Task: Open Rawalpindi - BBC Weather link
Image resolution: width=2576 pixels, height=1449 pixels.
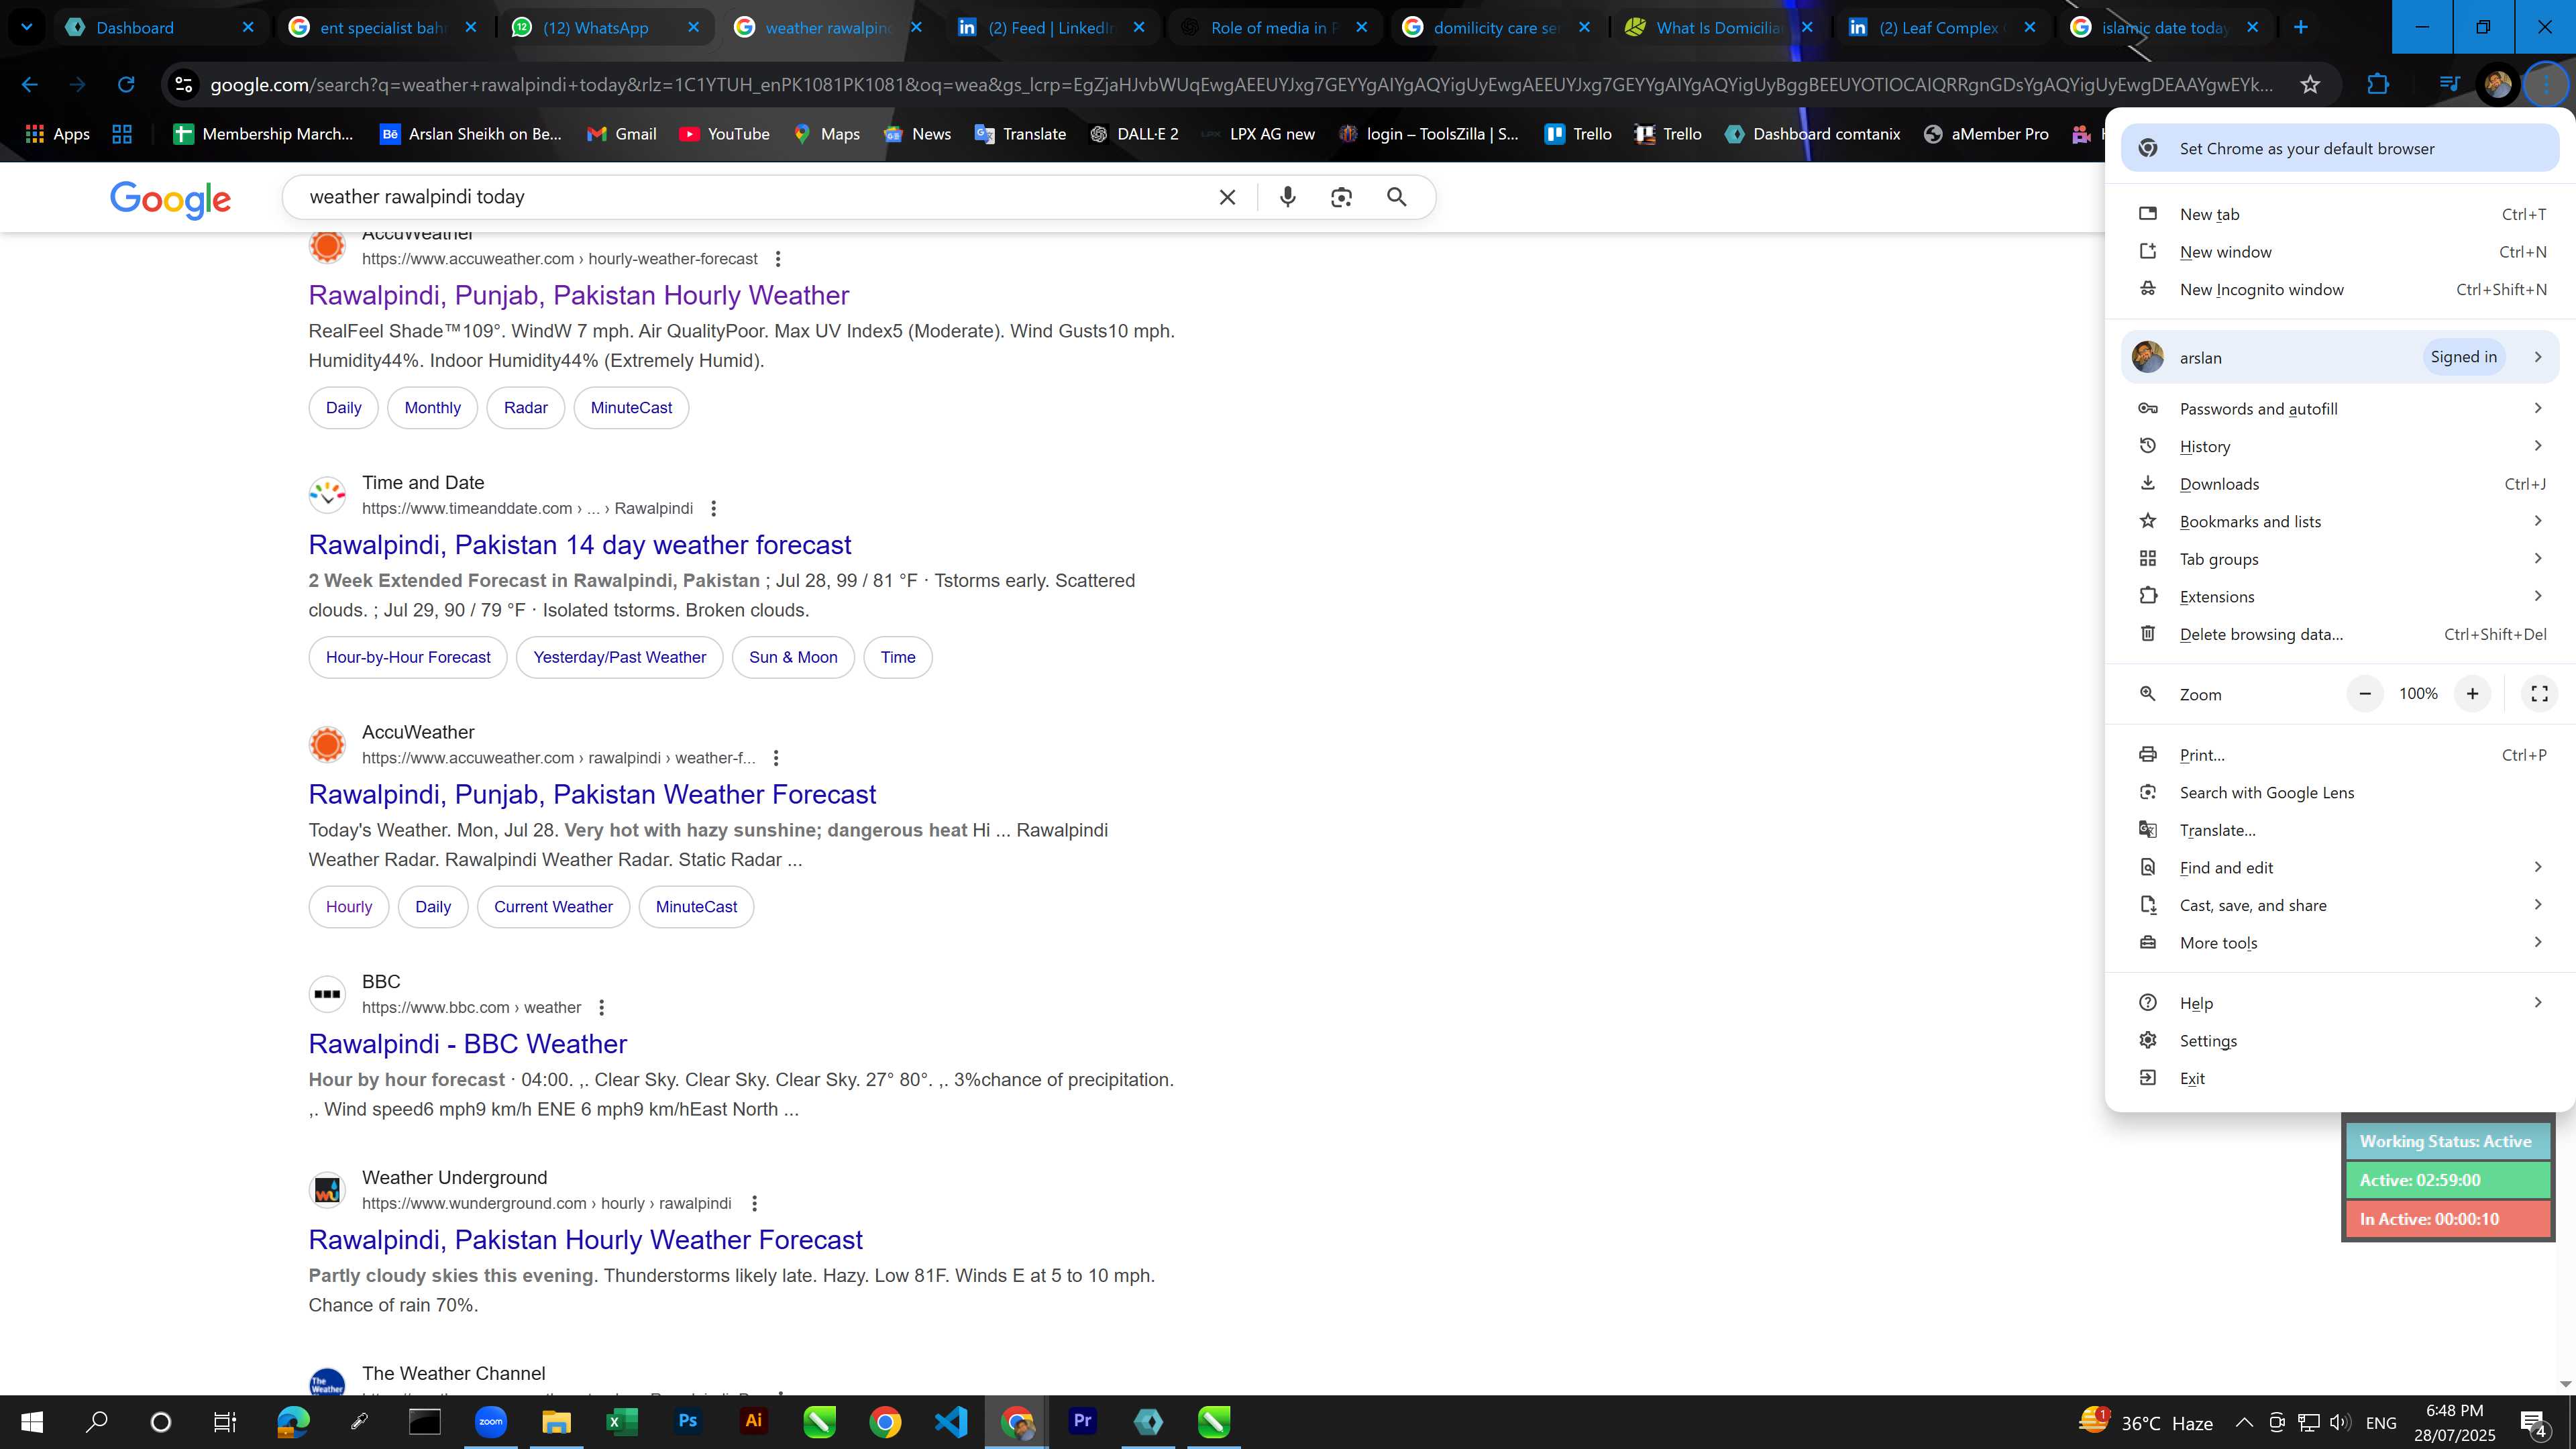Action: [468, 1044]
